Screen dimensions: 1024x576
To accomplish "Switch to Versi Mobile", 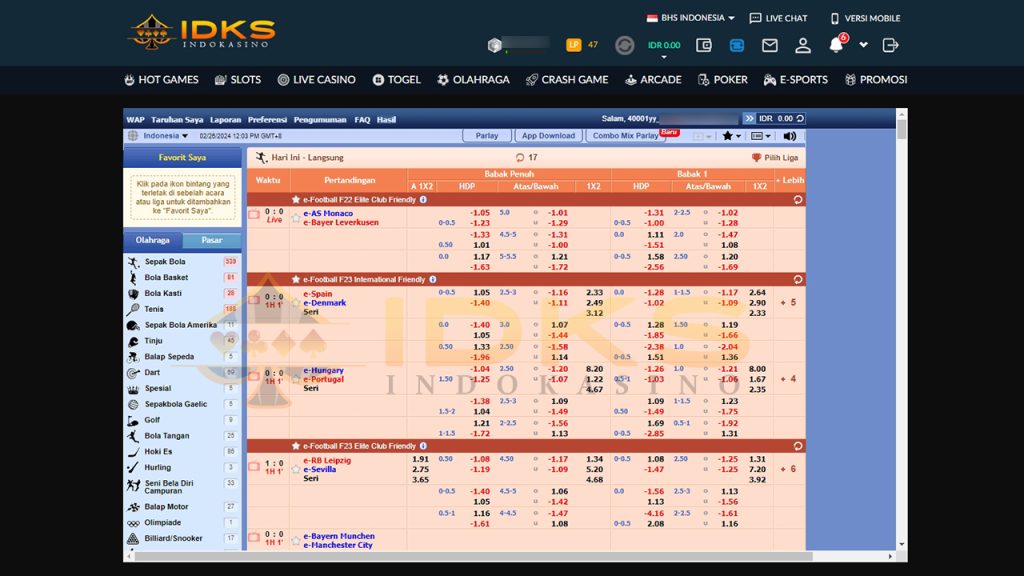I will [x=865, y=18].
